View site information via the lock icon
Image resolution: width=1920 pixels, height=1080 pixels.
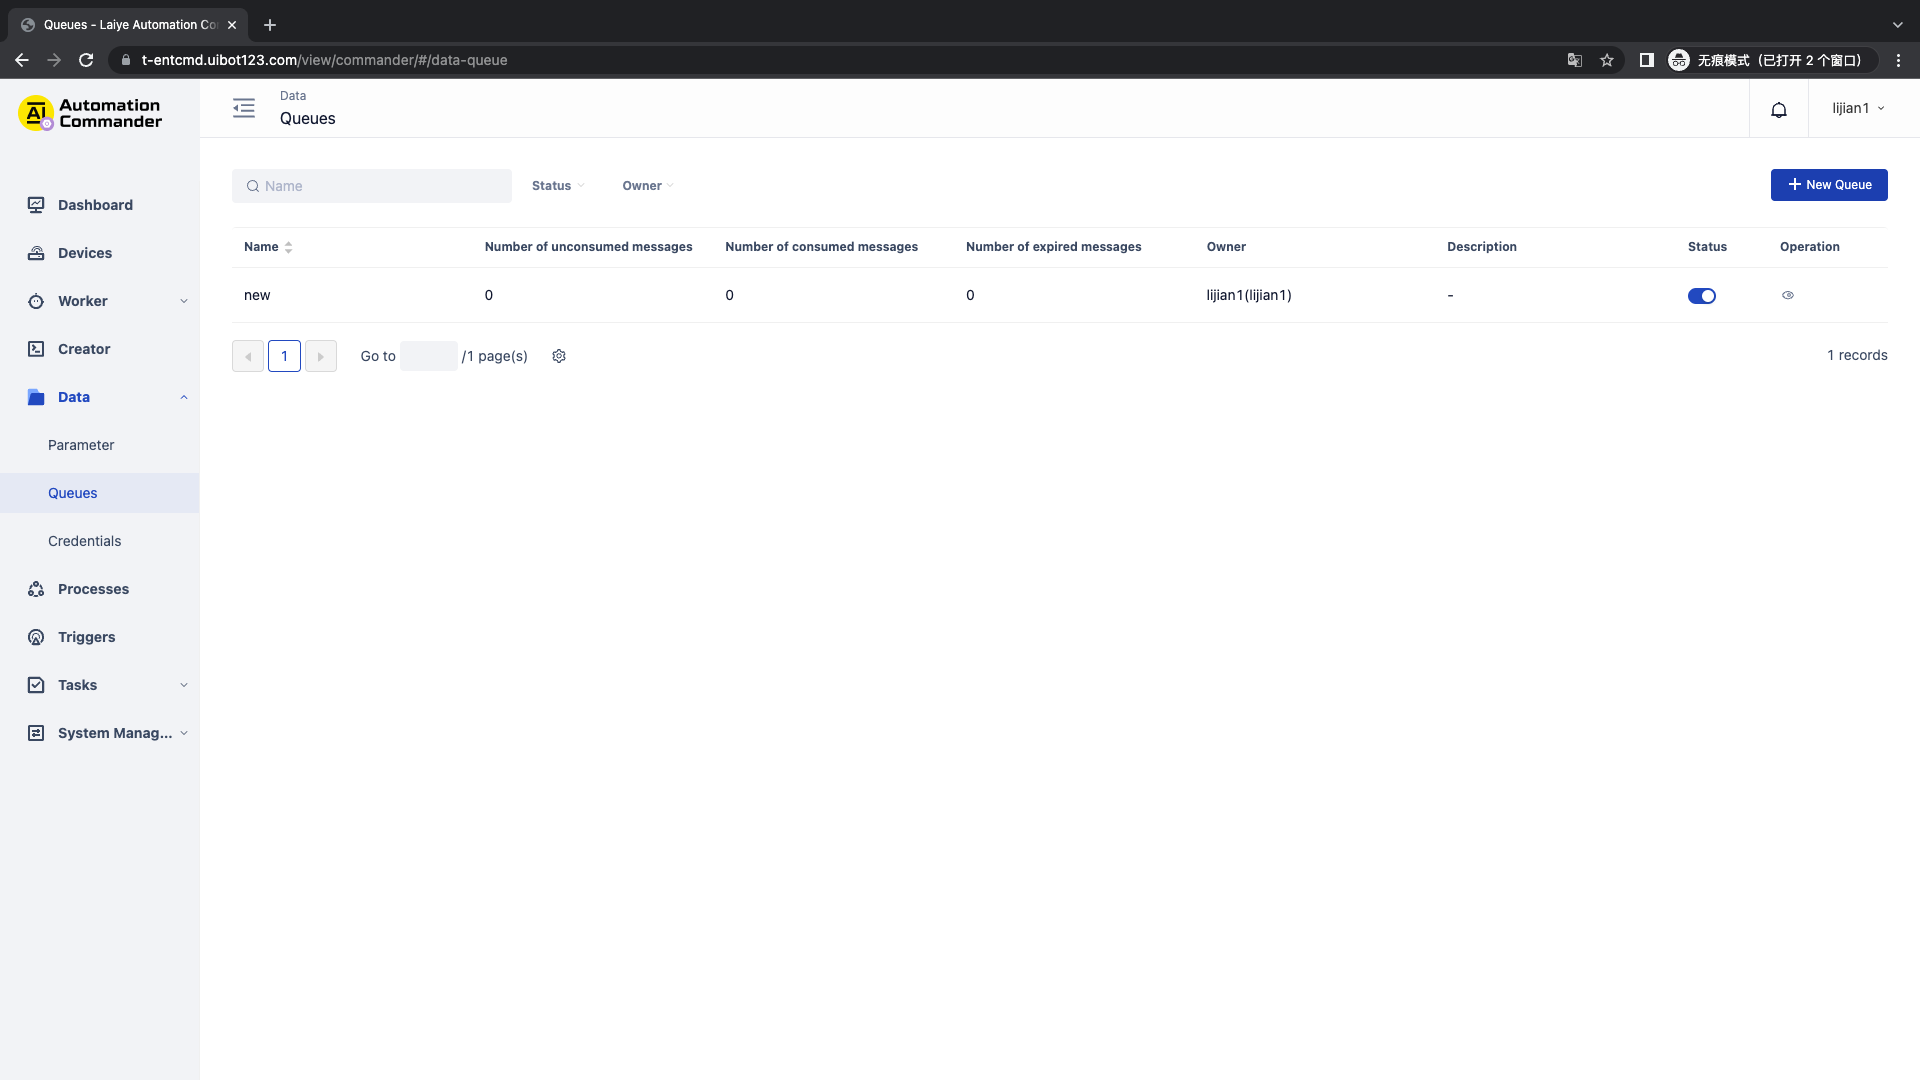click(125, 60)
